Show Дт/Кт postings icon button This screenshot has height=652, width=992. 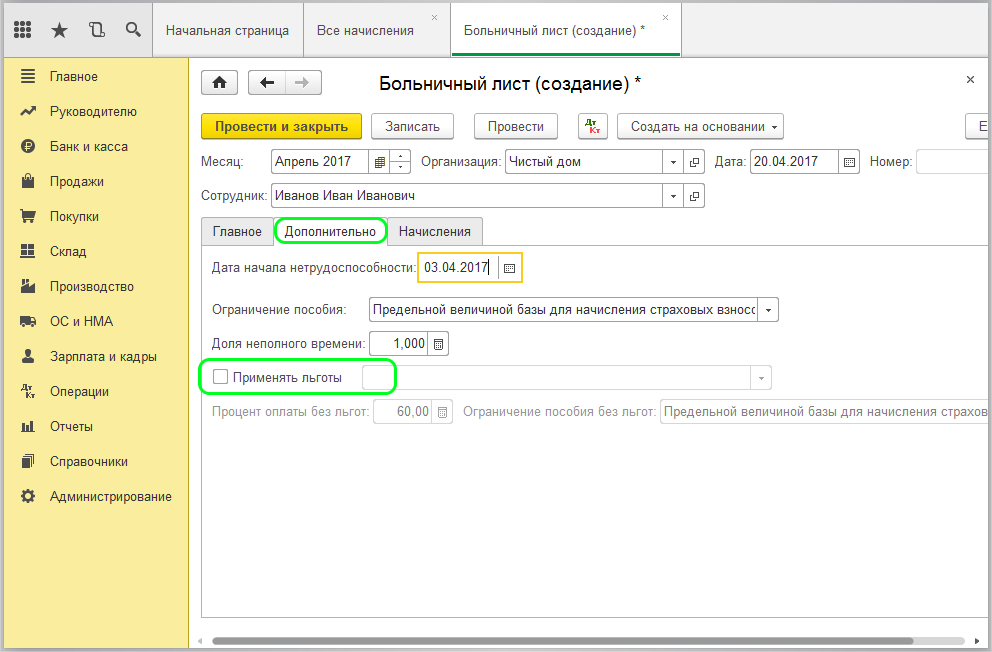coord(593,127)
